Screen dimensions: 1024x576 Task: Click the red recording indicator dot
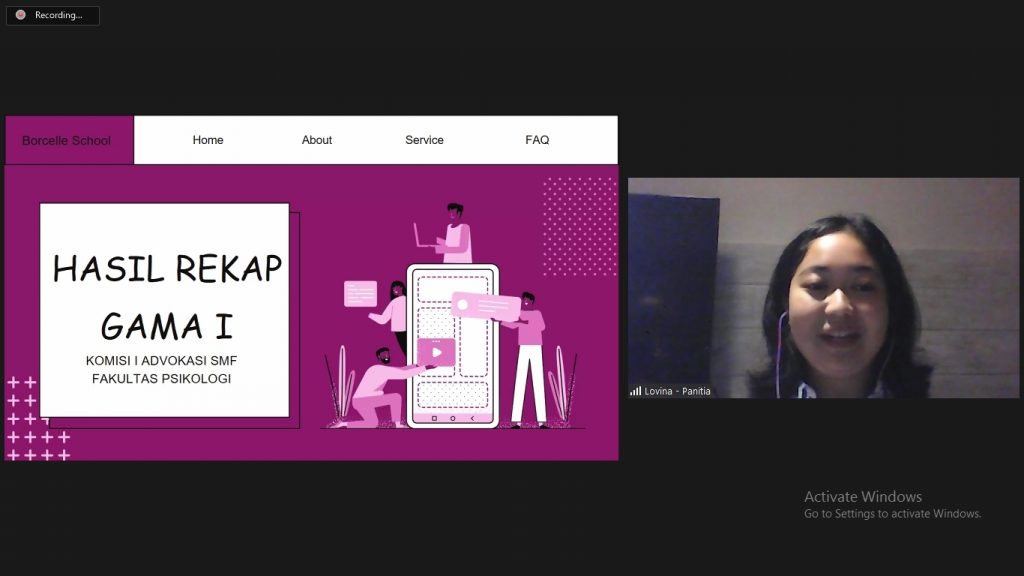(x=21, y=15)
